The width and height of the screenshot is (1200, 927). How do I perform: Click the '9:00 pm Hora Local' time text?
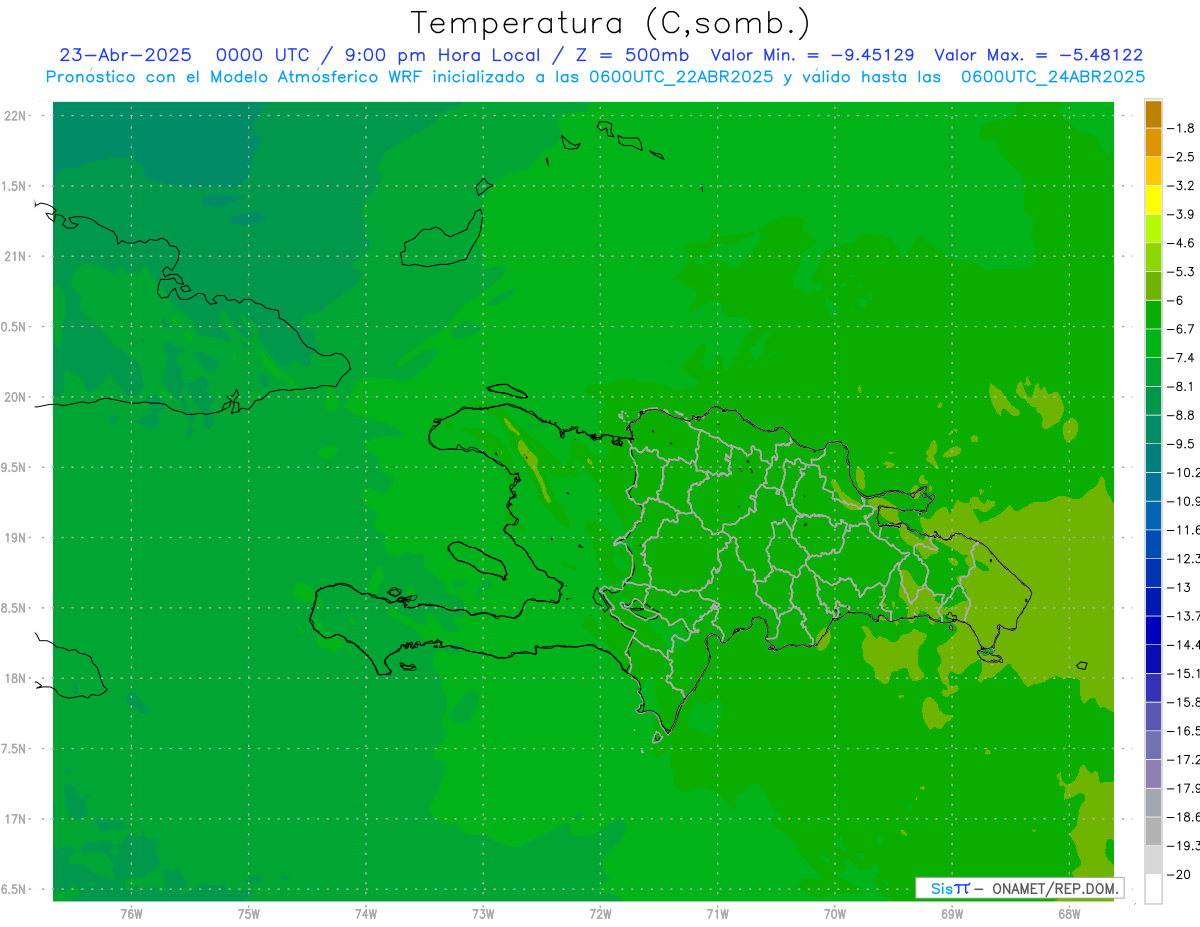(x=442, y=55)
